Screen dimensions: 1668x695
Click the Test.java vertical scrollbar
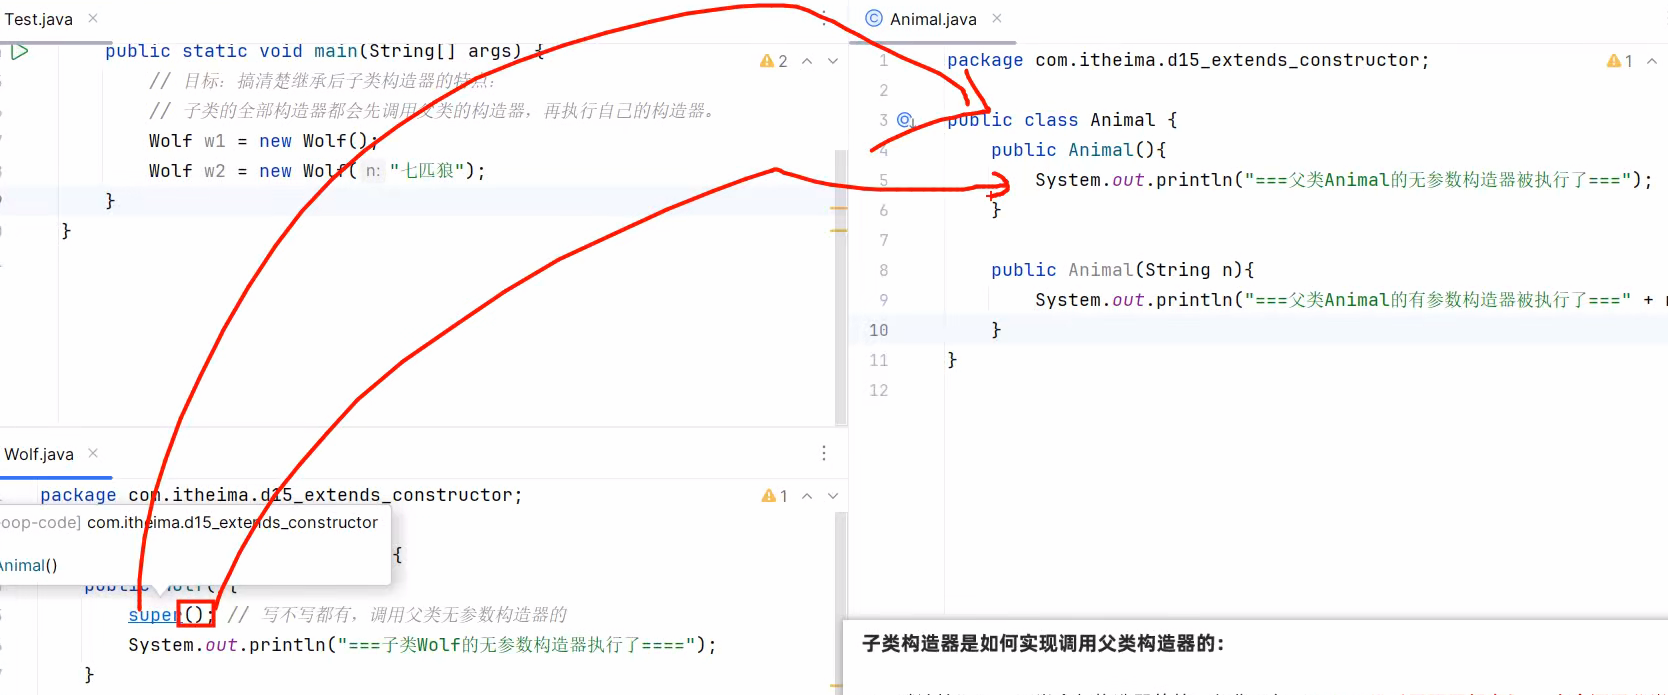pyautogui.click(x=841, y=285)
